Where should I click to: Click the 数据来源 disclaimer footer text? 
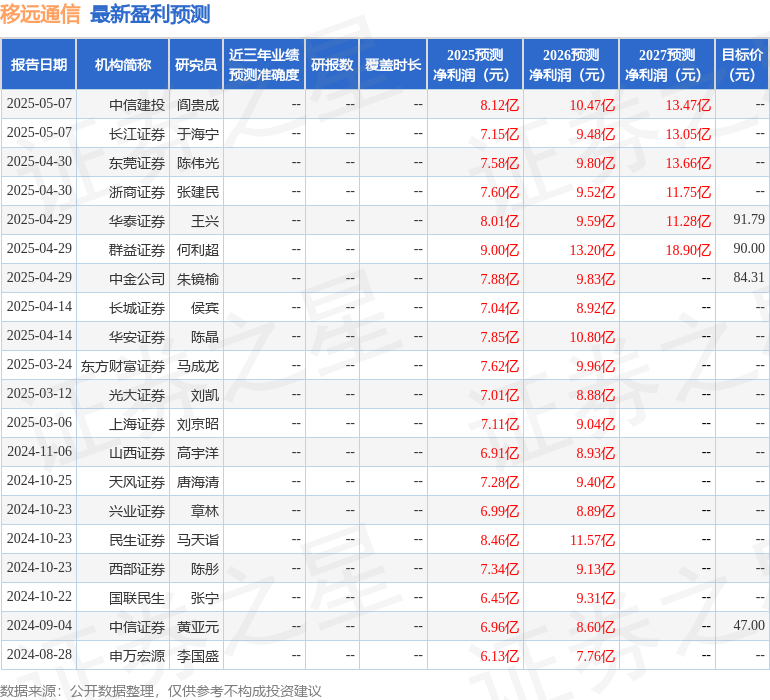pos(161,690)
